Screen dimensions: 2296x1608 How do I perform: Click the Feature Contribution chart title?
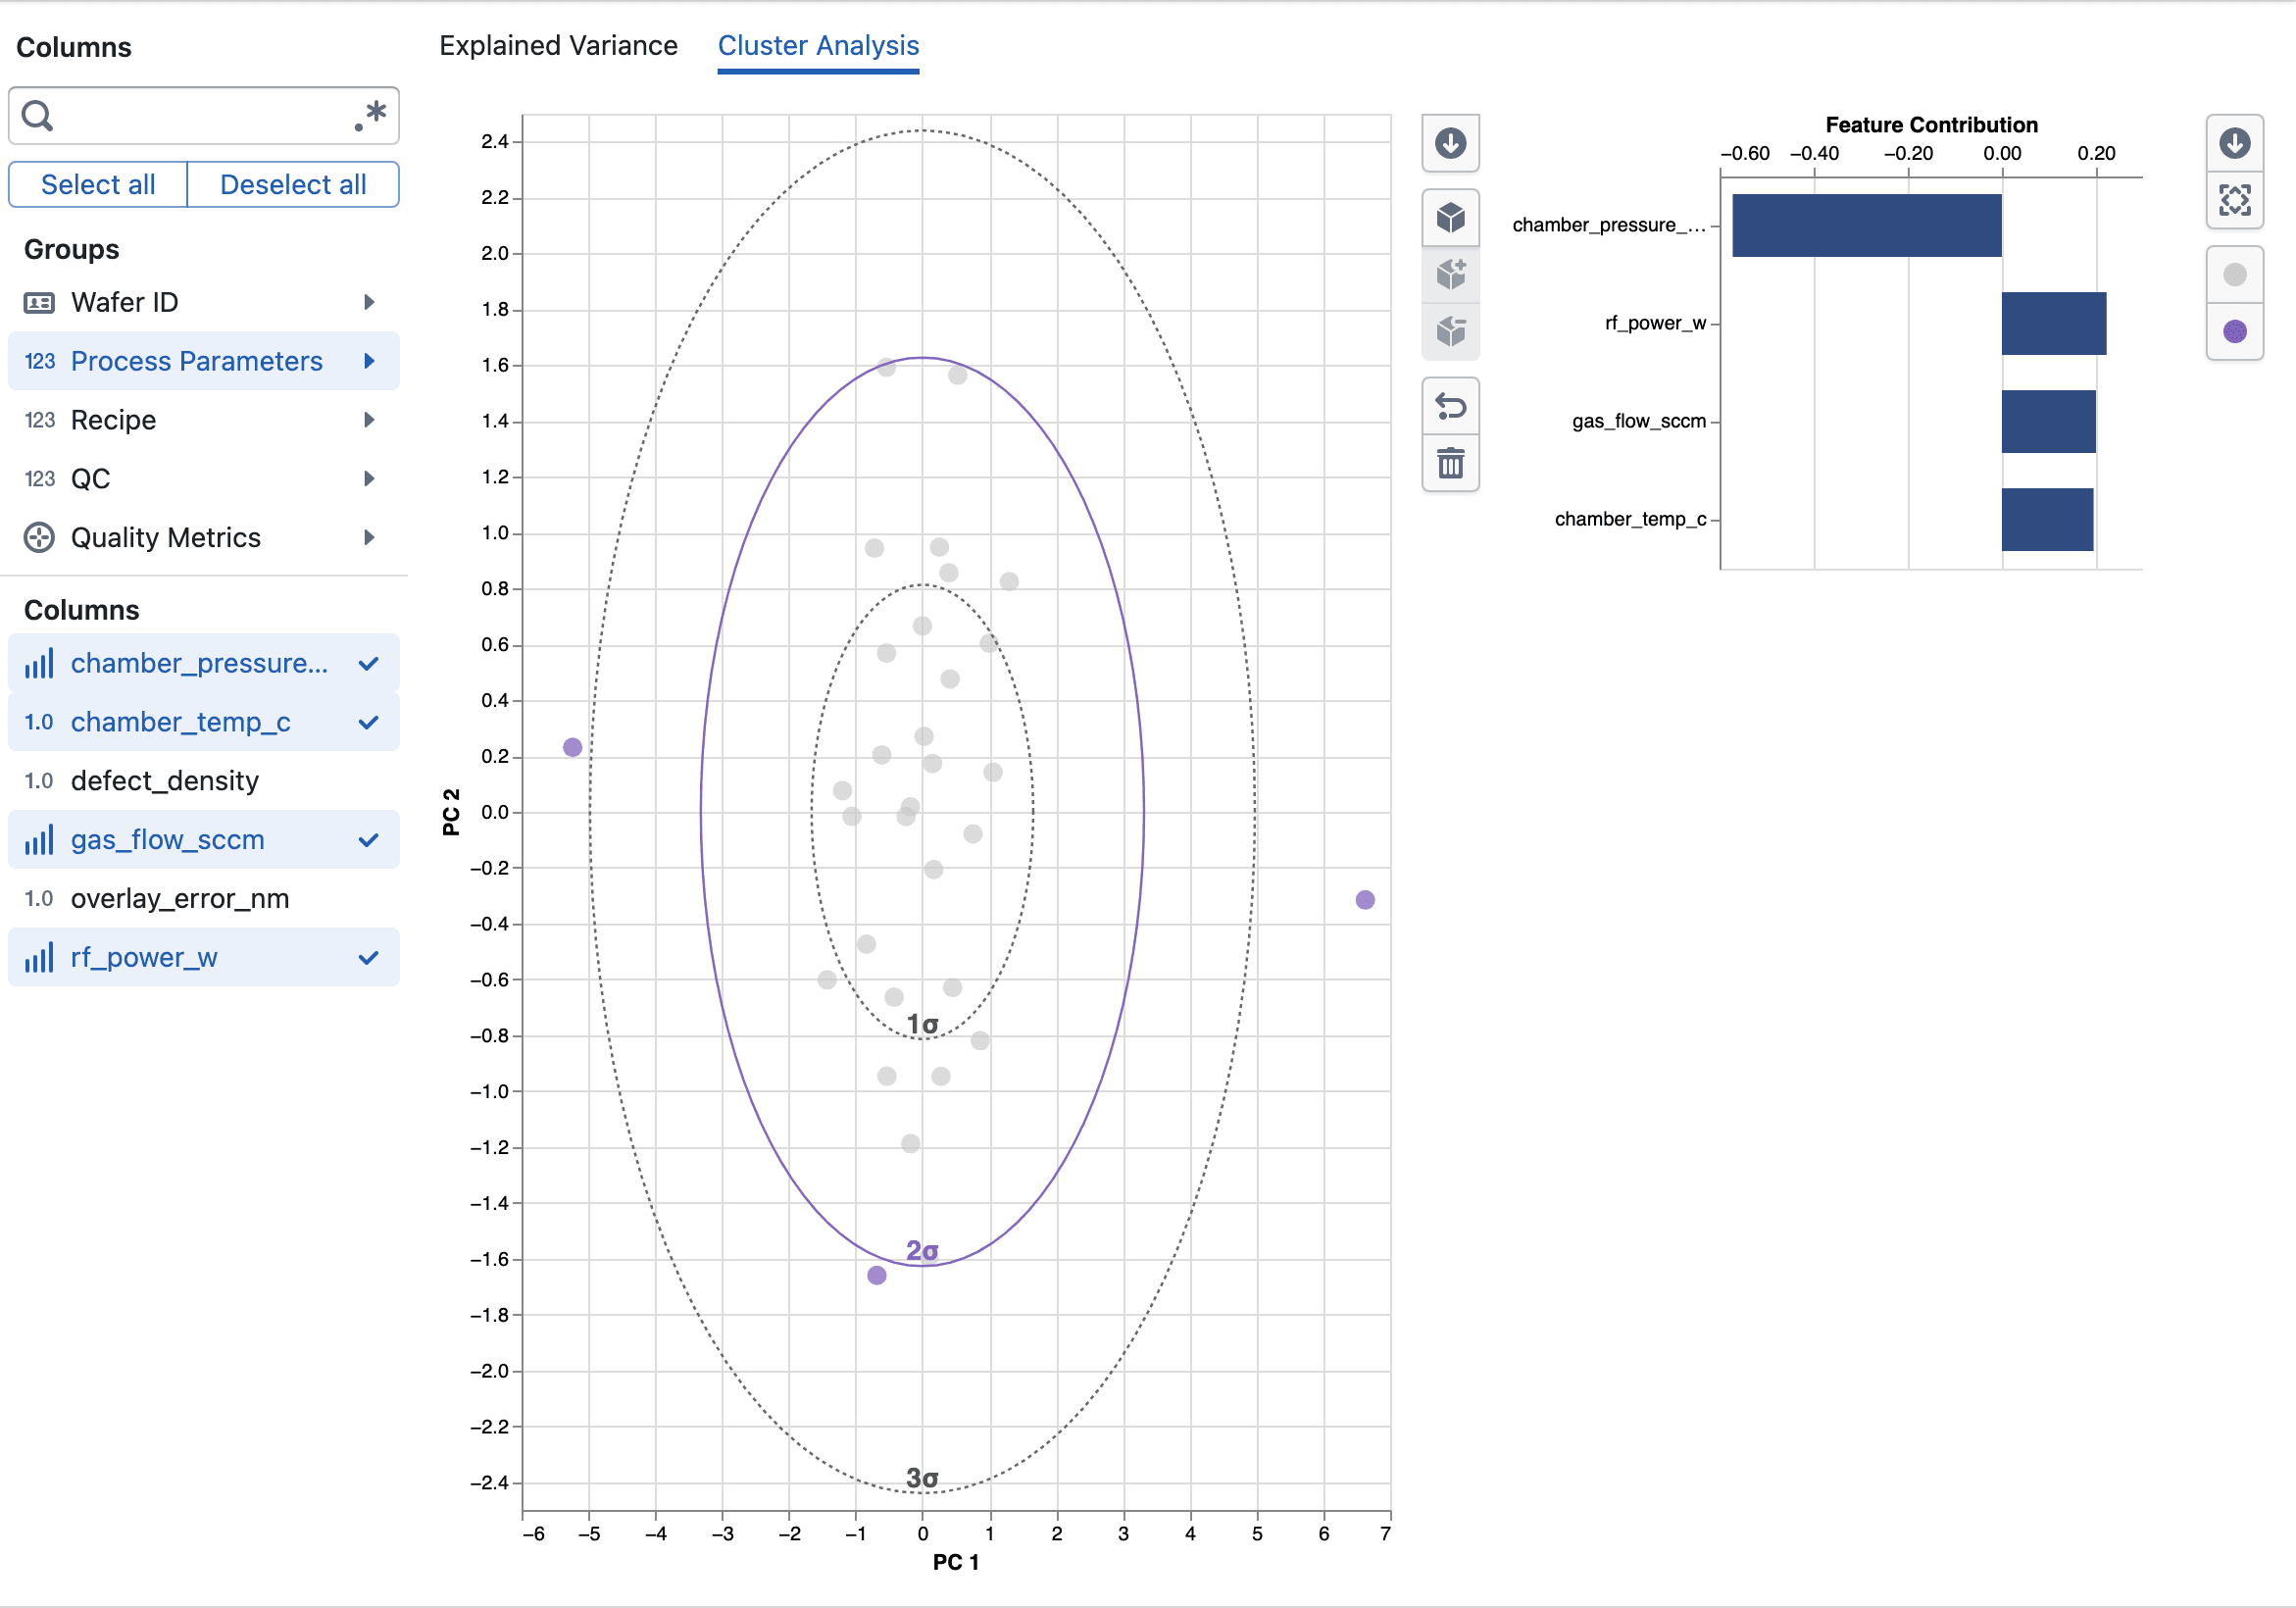coord(1931,125)
